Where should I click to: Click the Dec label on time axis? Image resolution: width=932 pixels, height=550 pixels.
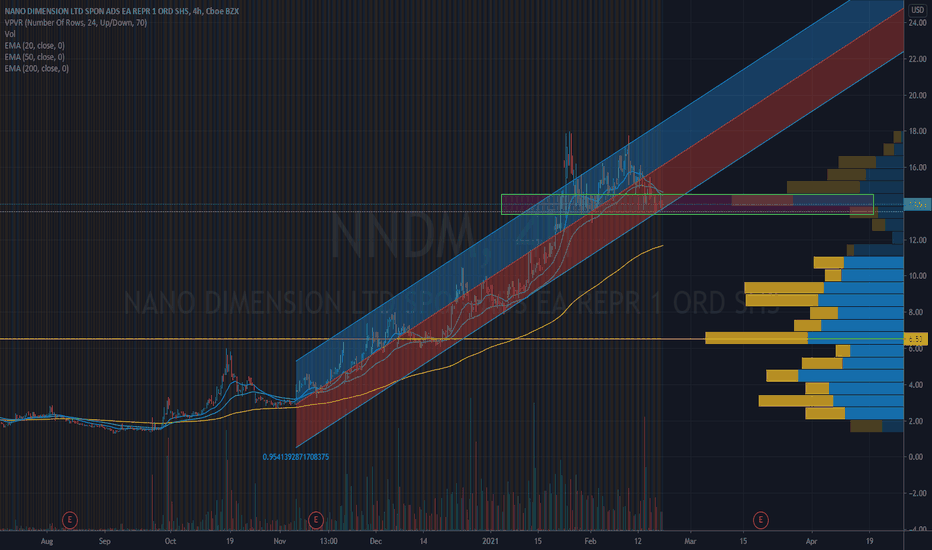tap(376, 541)
